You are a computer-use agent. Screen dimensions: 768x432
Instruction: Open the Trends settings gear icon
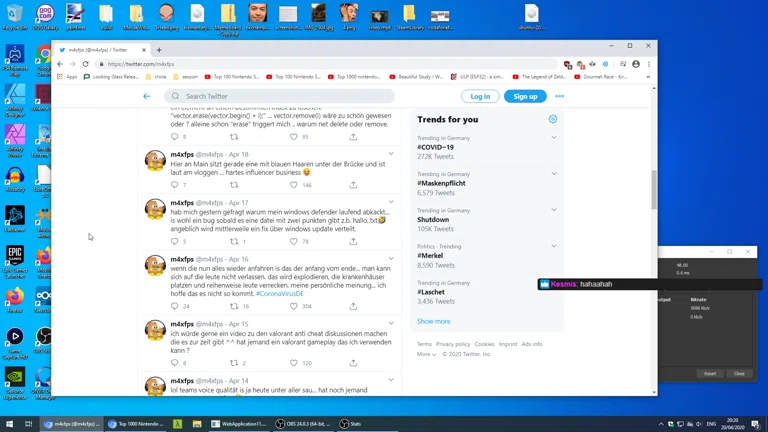coord(552,119)
